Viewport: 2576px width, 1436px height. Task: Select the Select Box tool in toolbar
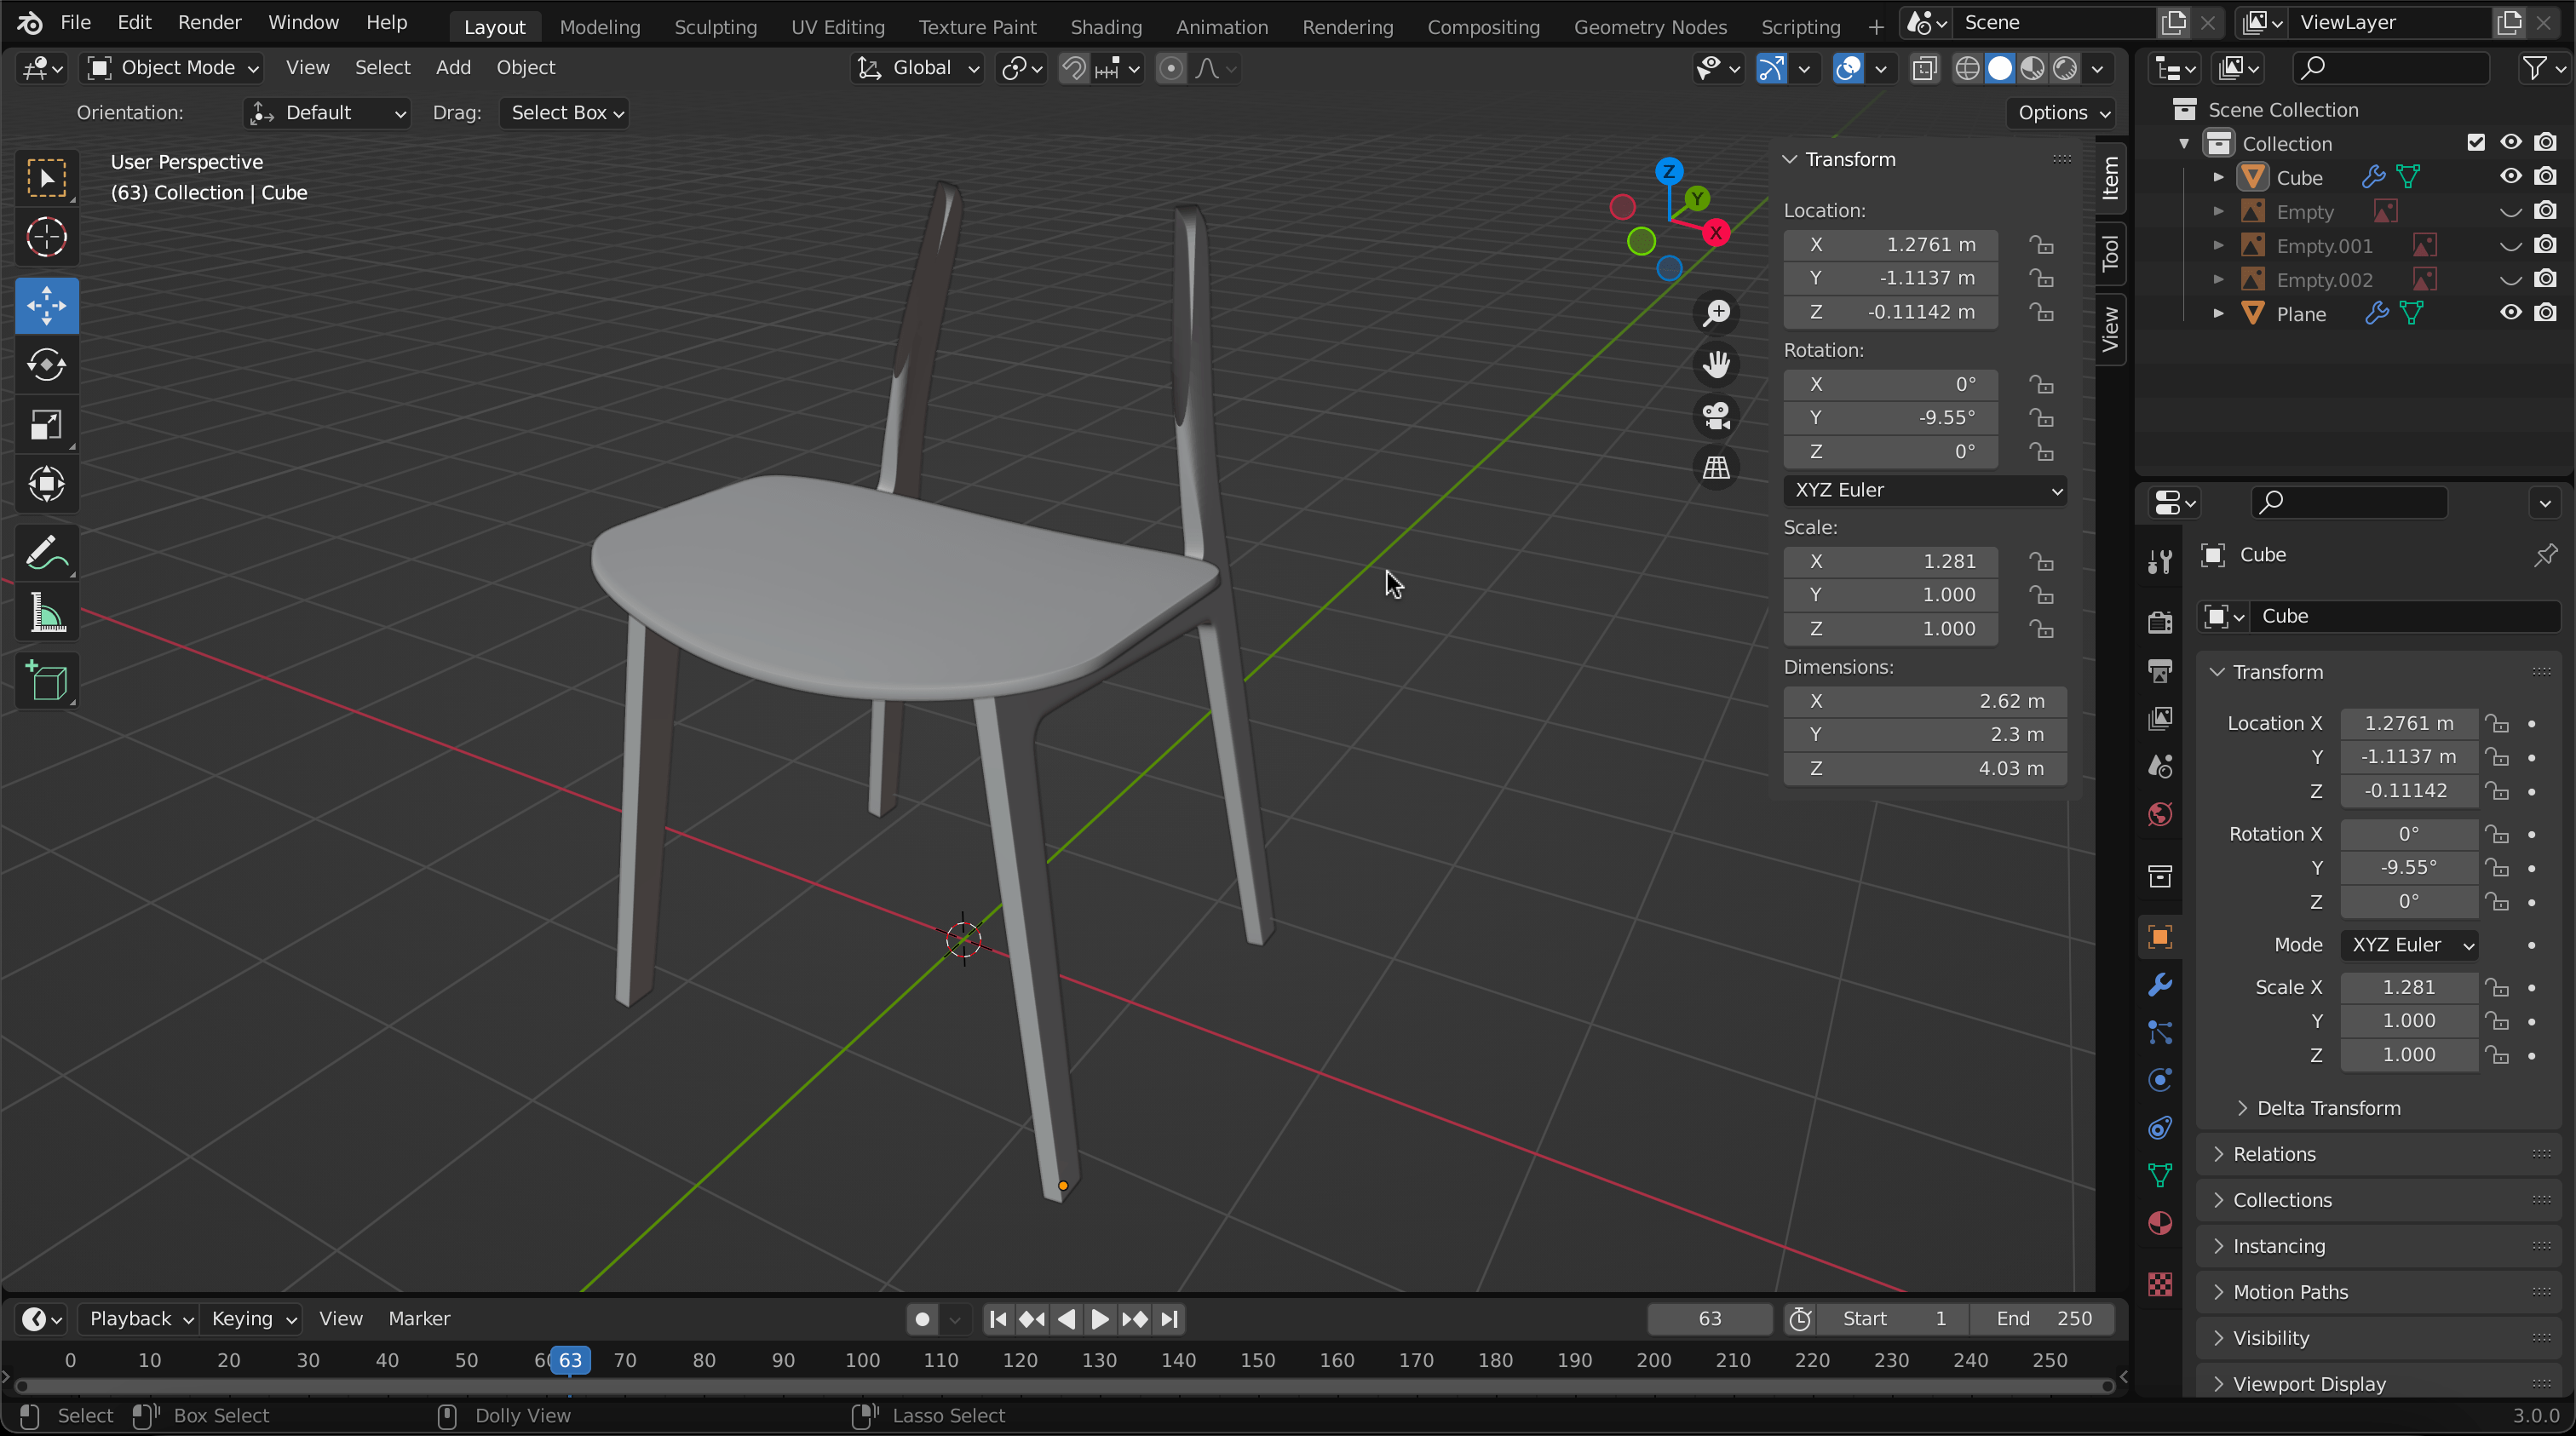click(x=46, y=180)
